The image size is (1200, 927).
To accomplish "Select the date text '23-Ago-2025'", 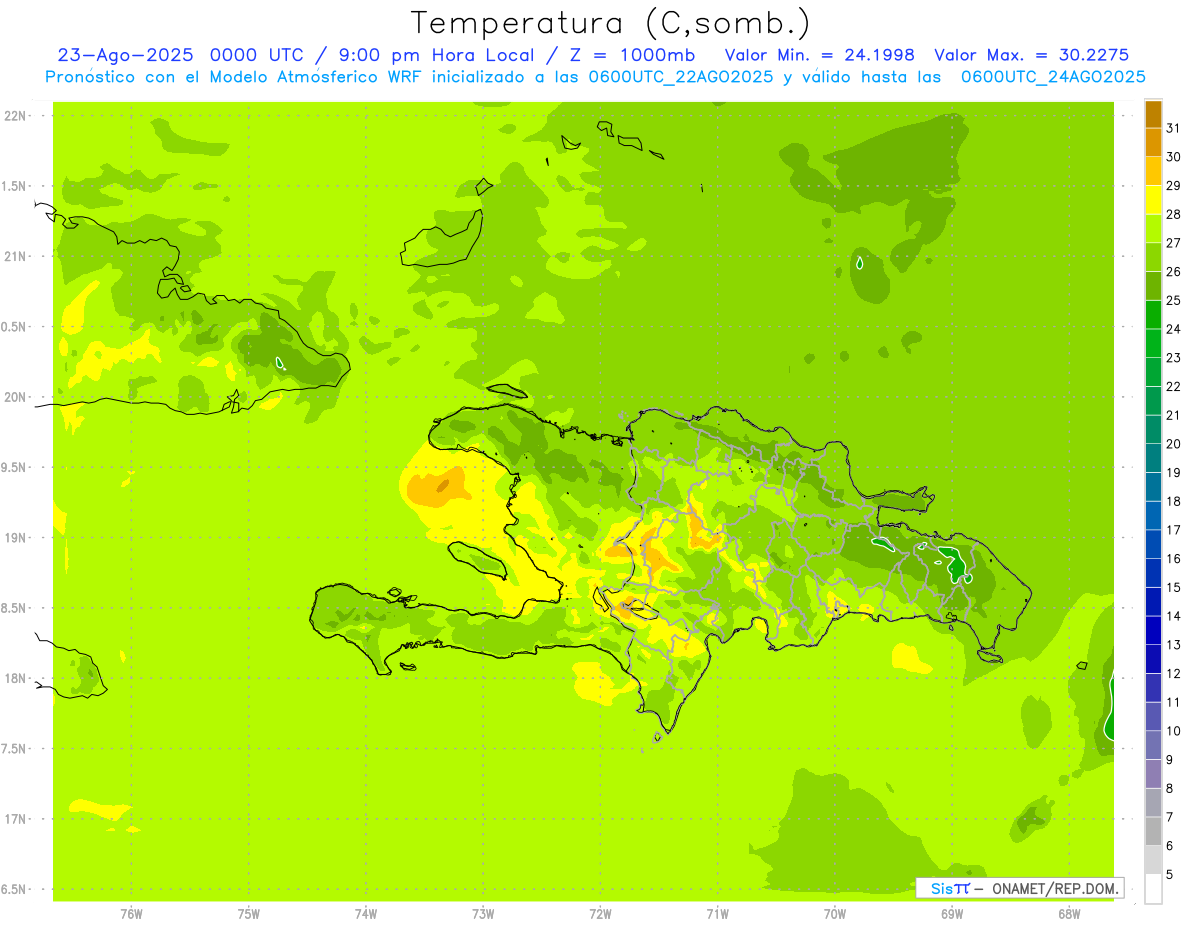I will [x=126, y=55].
